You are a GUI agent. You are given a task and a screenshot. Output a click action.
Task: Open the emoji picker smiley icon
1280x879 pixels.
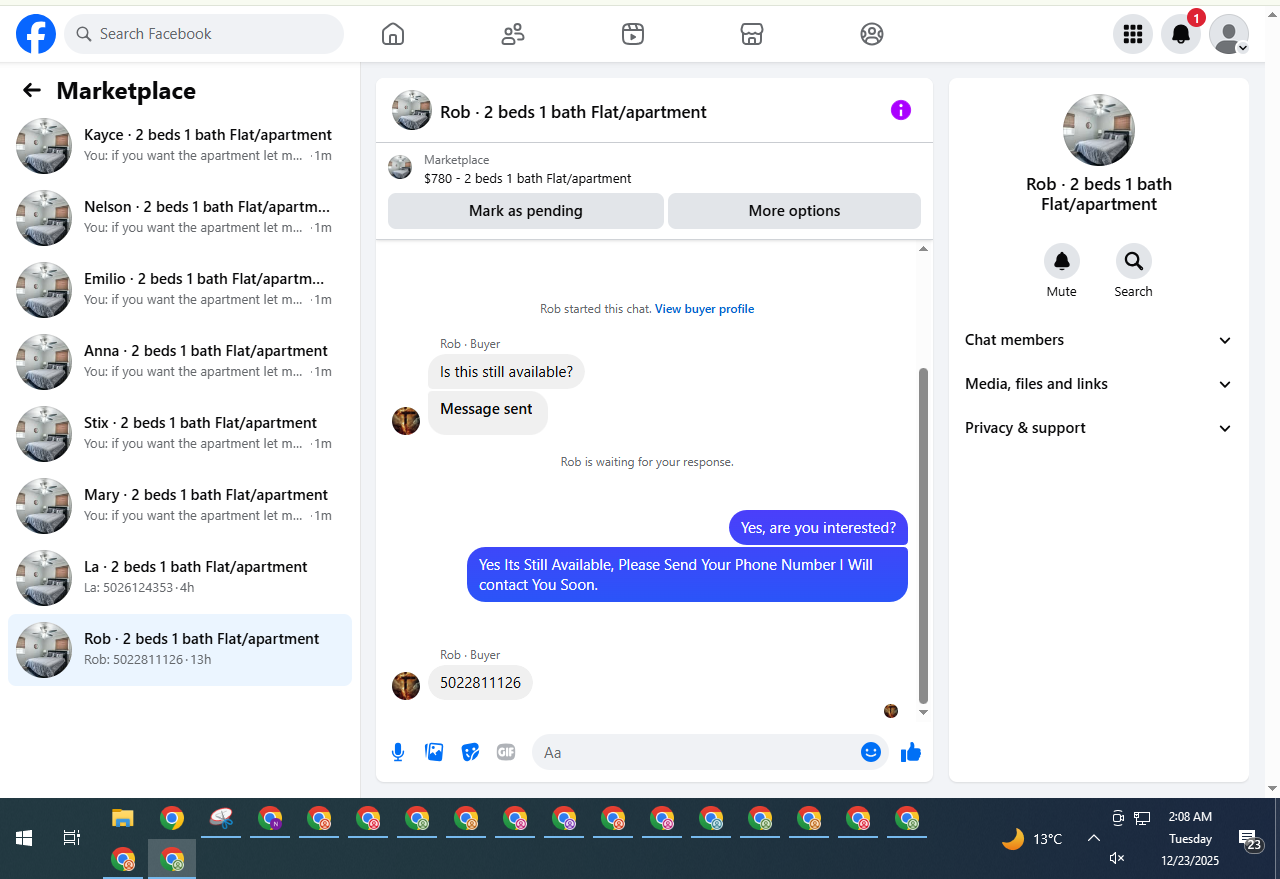click(871, 752)
